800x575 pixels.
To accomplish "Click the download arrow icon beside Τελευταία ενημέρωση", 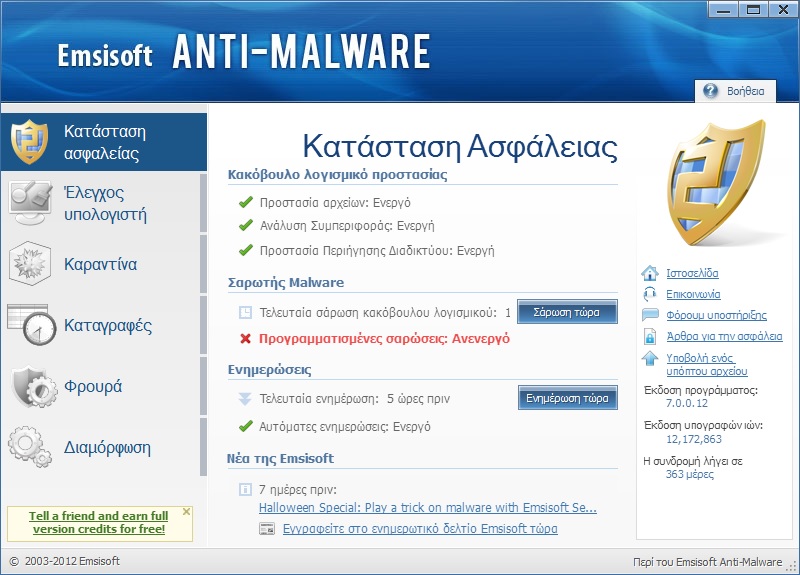I will 245,398.
